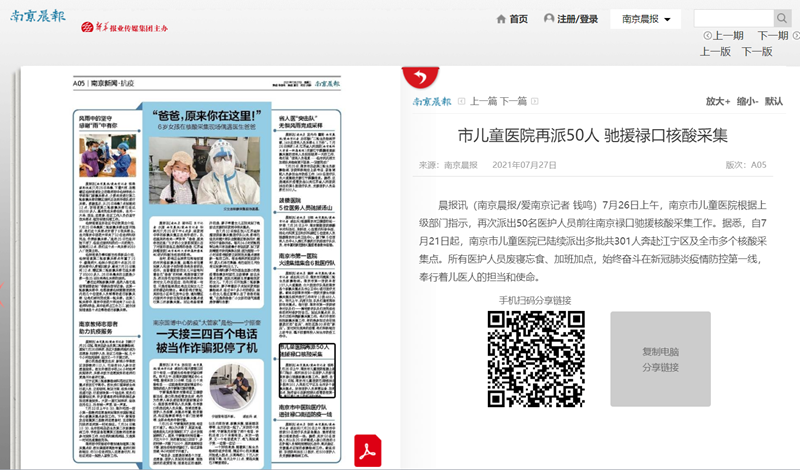This screenshot has width=800, height=470.
Task: Click the 新华报业传媒集团 logo
Action: tap(124, 28)
